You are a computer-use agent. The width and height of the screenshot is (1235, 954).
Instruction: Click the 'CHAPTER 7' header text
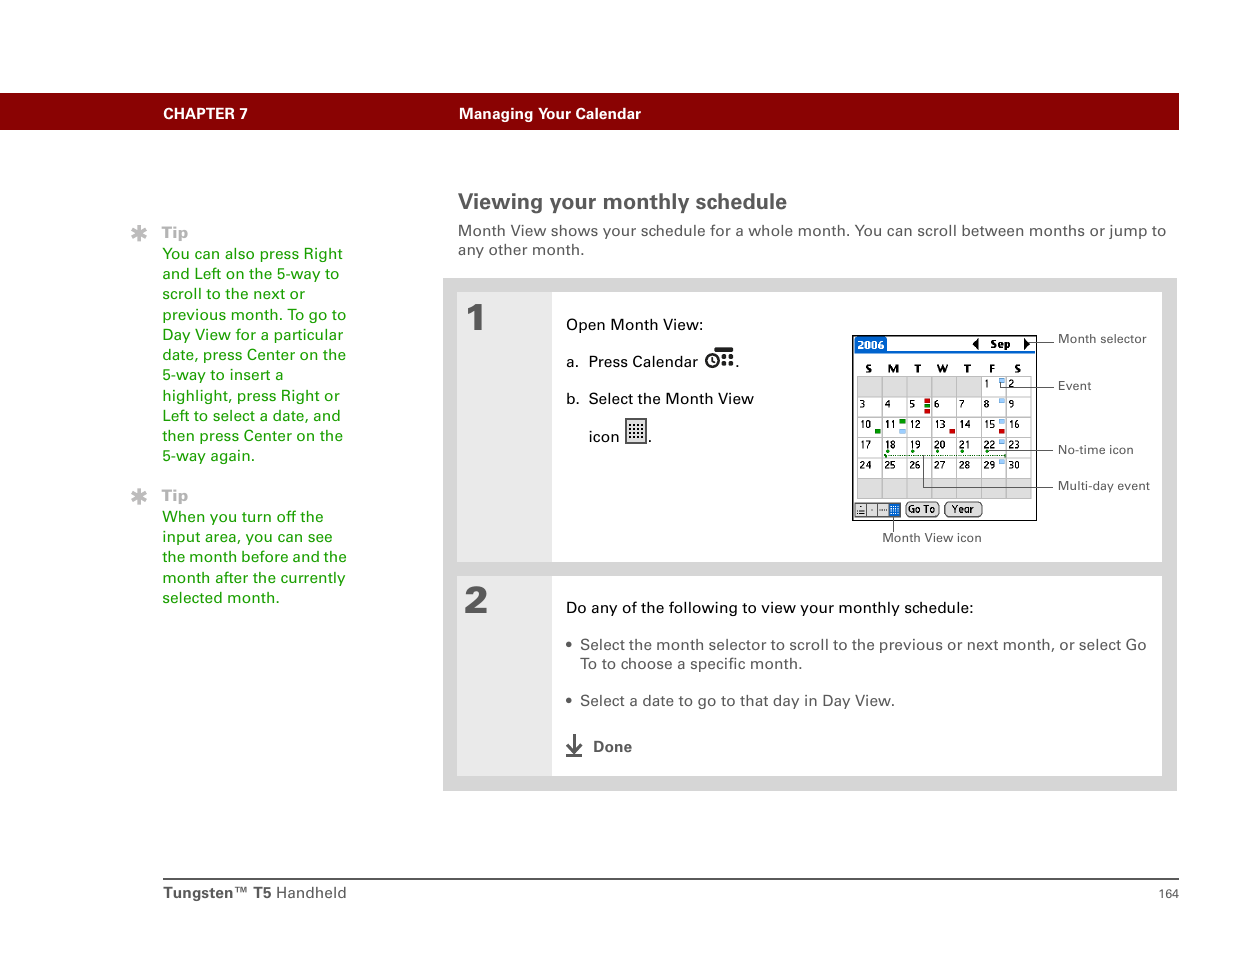click(x=205, y=114)
